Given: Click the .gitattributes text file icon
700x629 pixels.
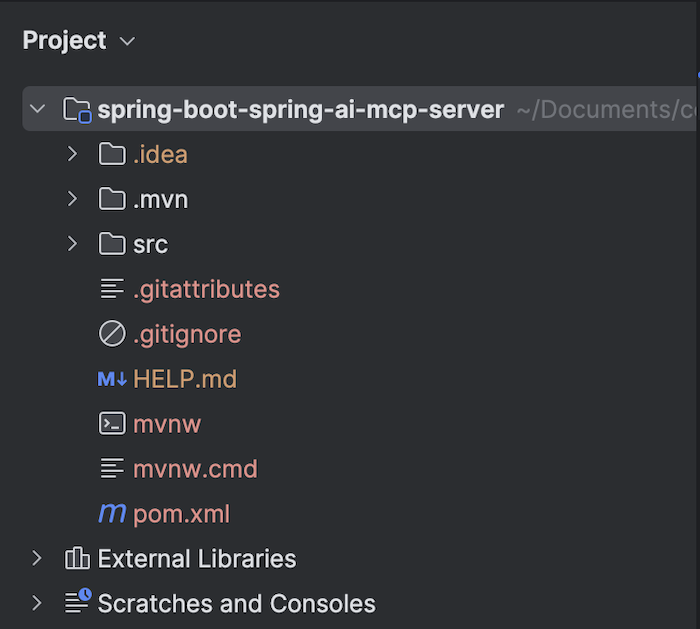Looking at the screenshot, I should coord(112,289).
